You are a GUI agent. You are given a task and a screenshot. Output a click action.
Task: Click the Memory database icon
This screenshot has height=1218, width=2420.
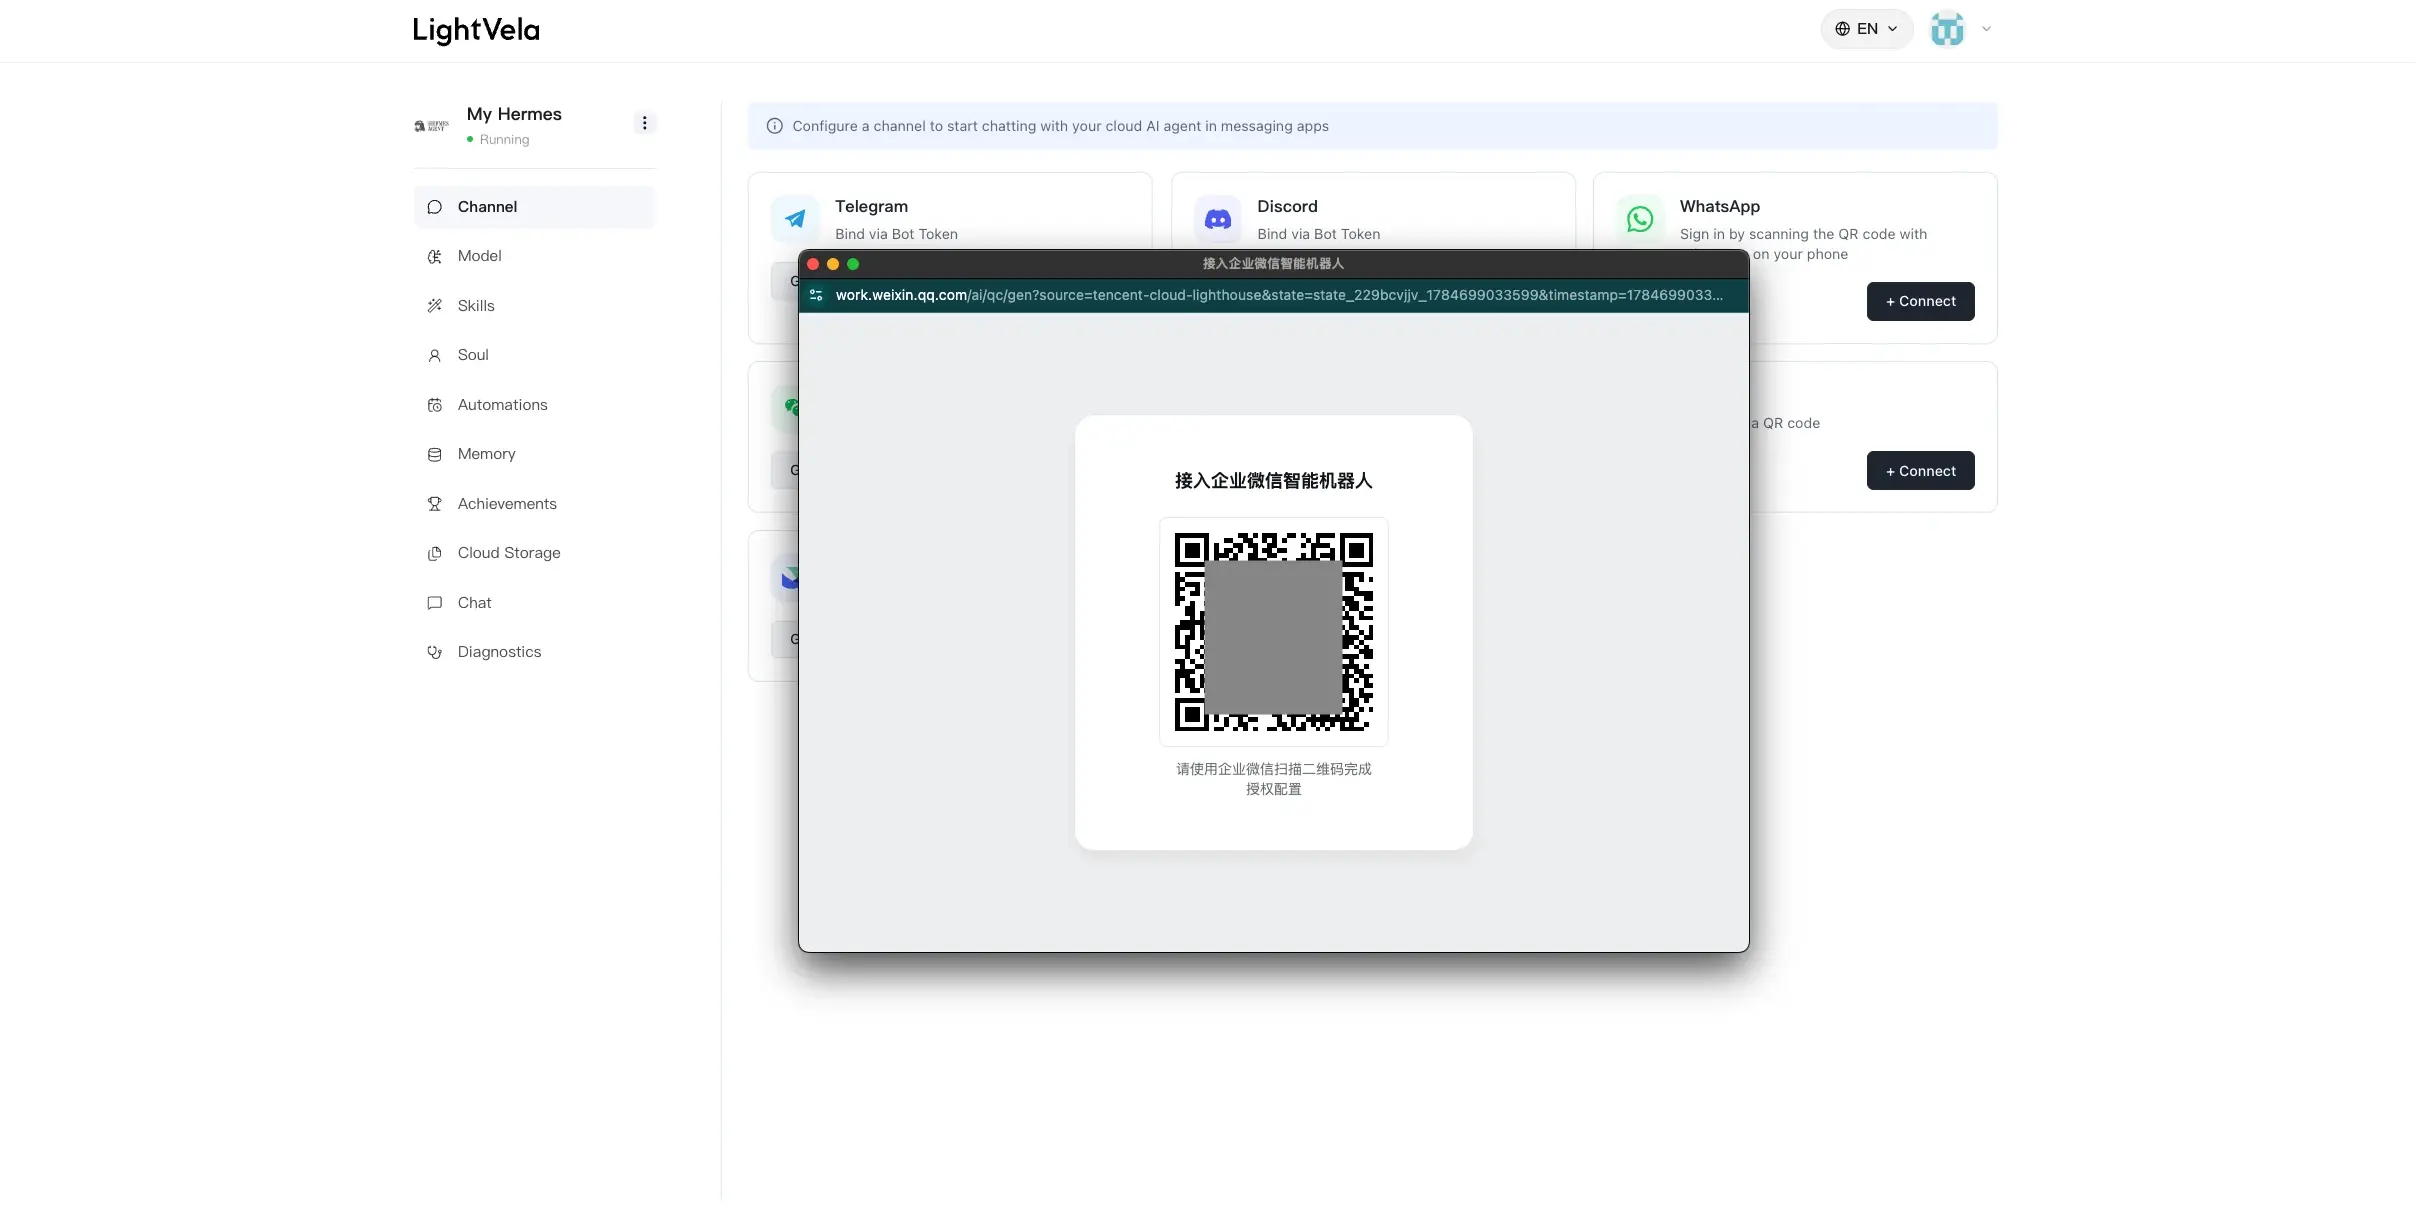click(x=435, y=455)
